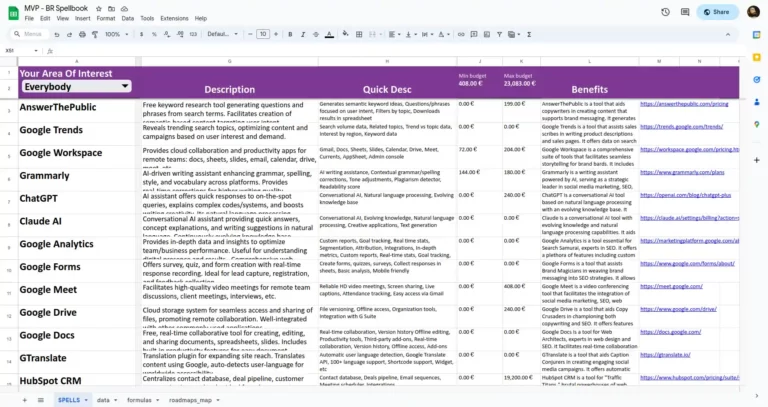This screenshot has width=768, height=407.
Task: Decrease the font size
Action: 250,34
